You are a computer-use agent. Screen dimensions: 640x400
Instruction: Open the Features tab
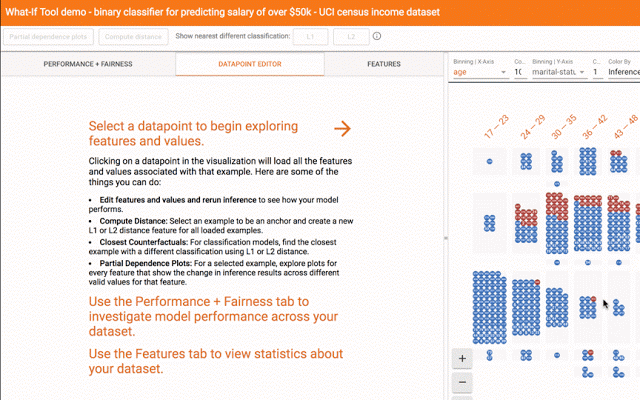pos(384,64)
